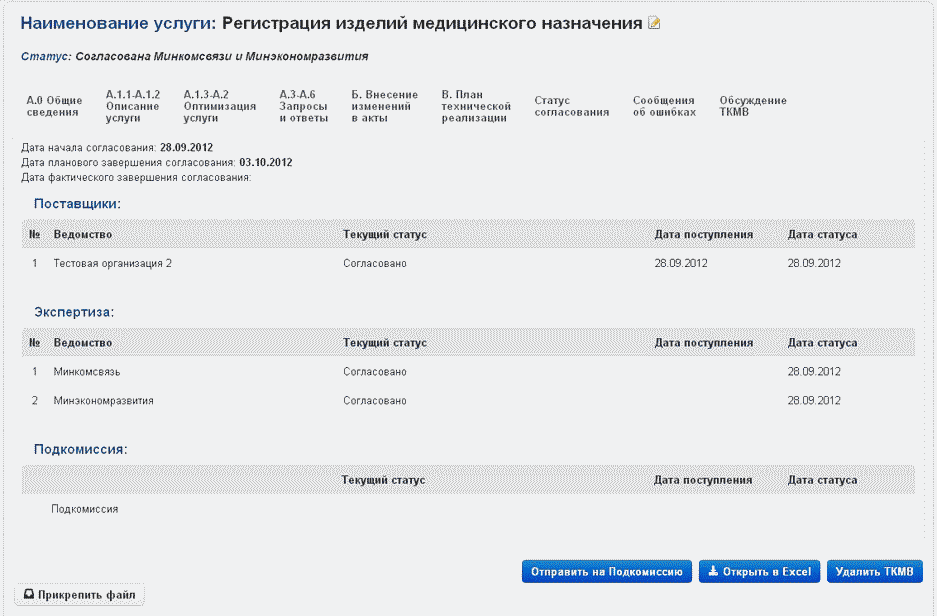Click 'Прикрепить файл' attach button
This screenshot has width=937, height=616.
pyautogui.click(x=81, y=595)
